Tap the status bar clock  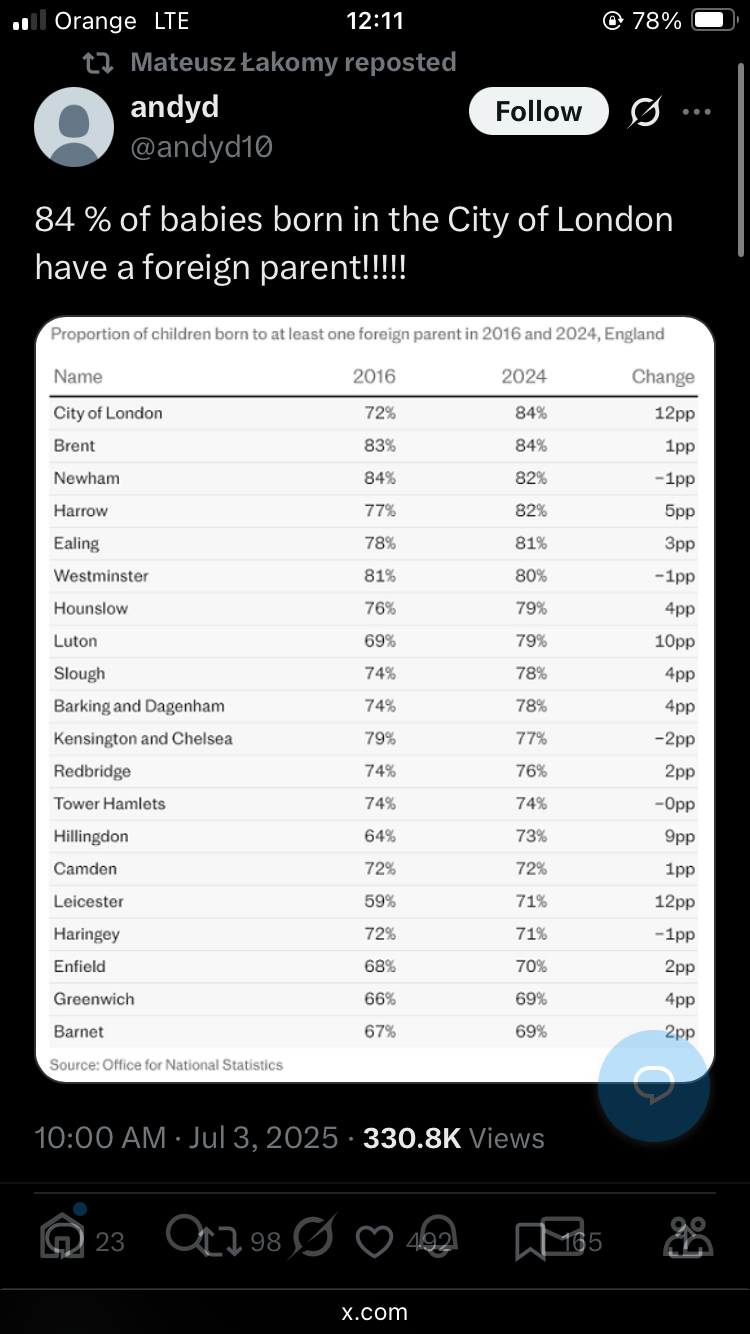tap(374, 21)
